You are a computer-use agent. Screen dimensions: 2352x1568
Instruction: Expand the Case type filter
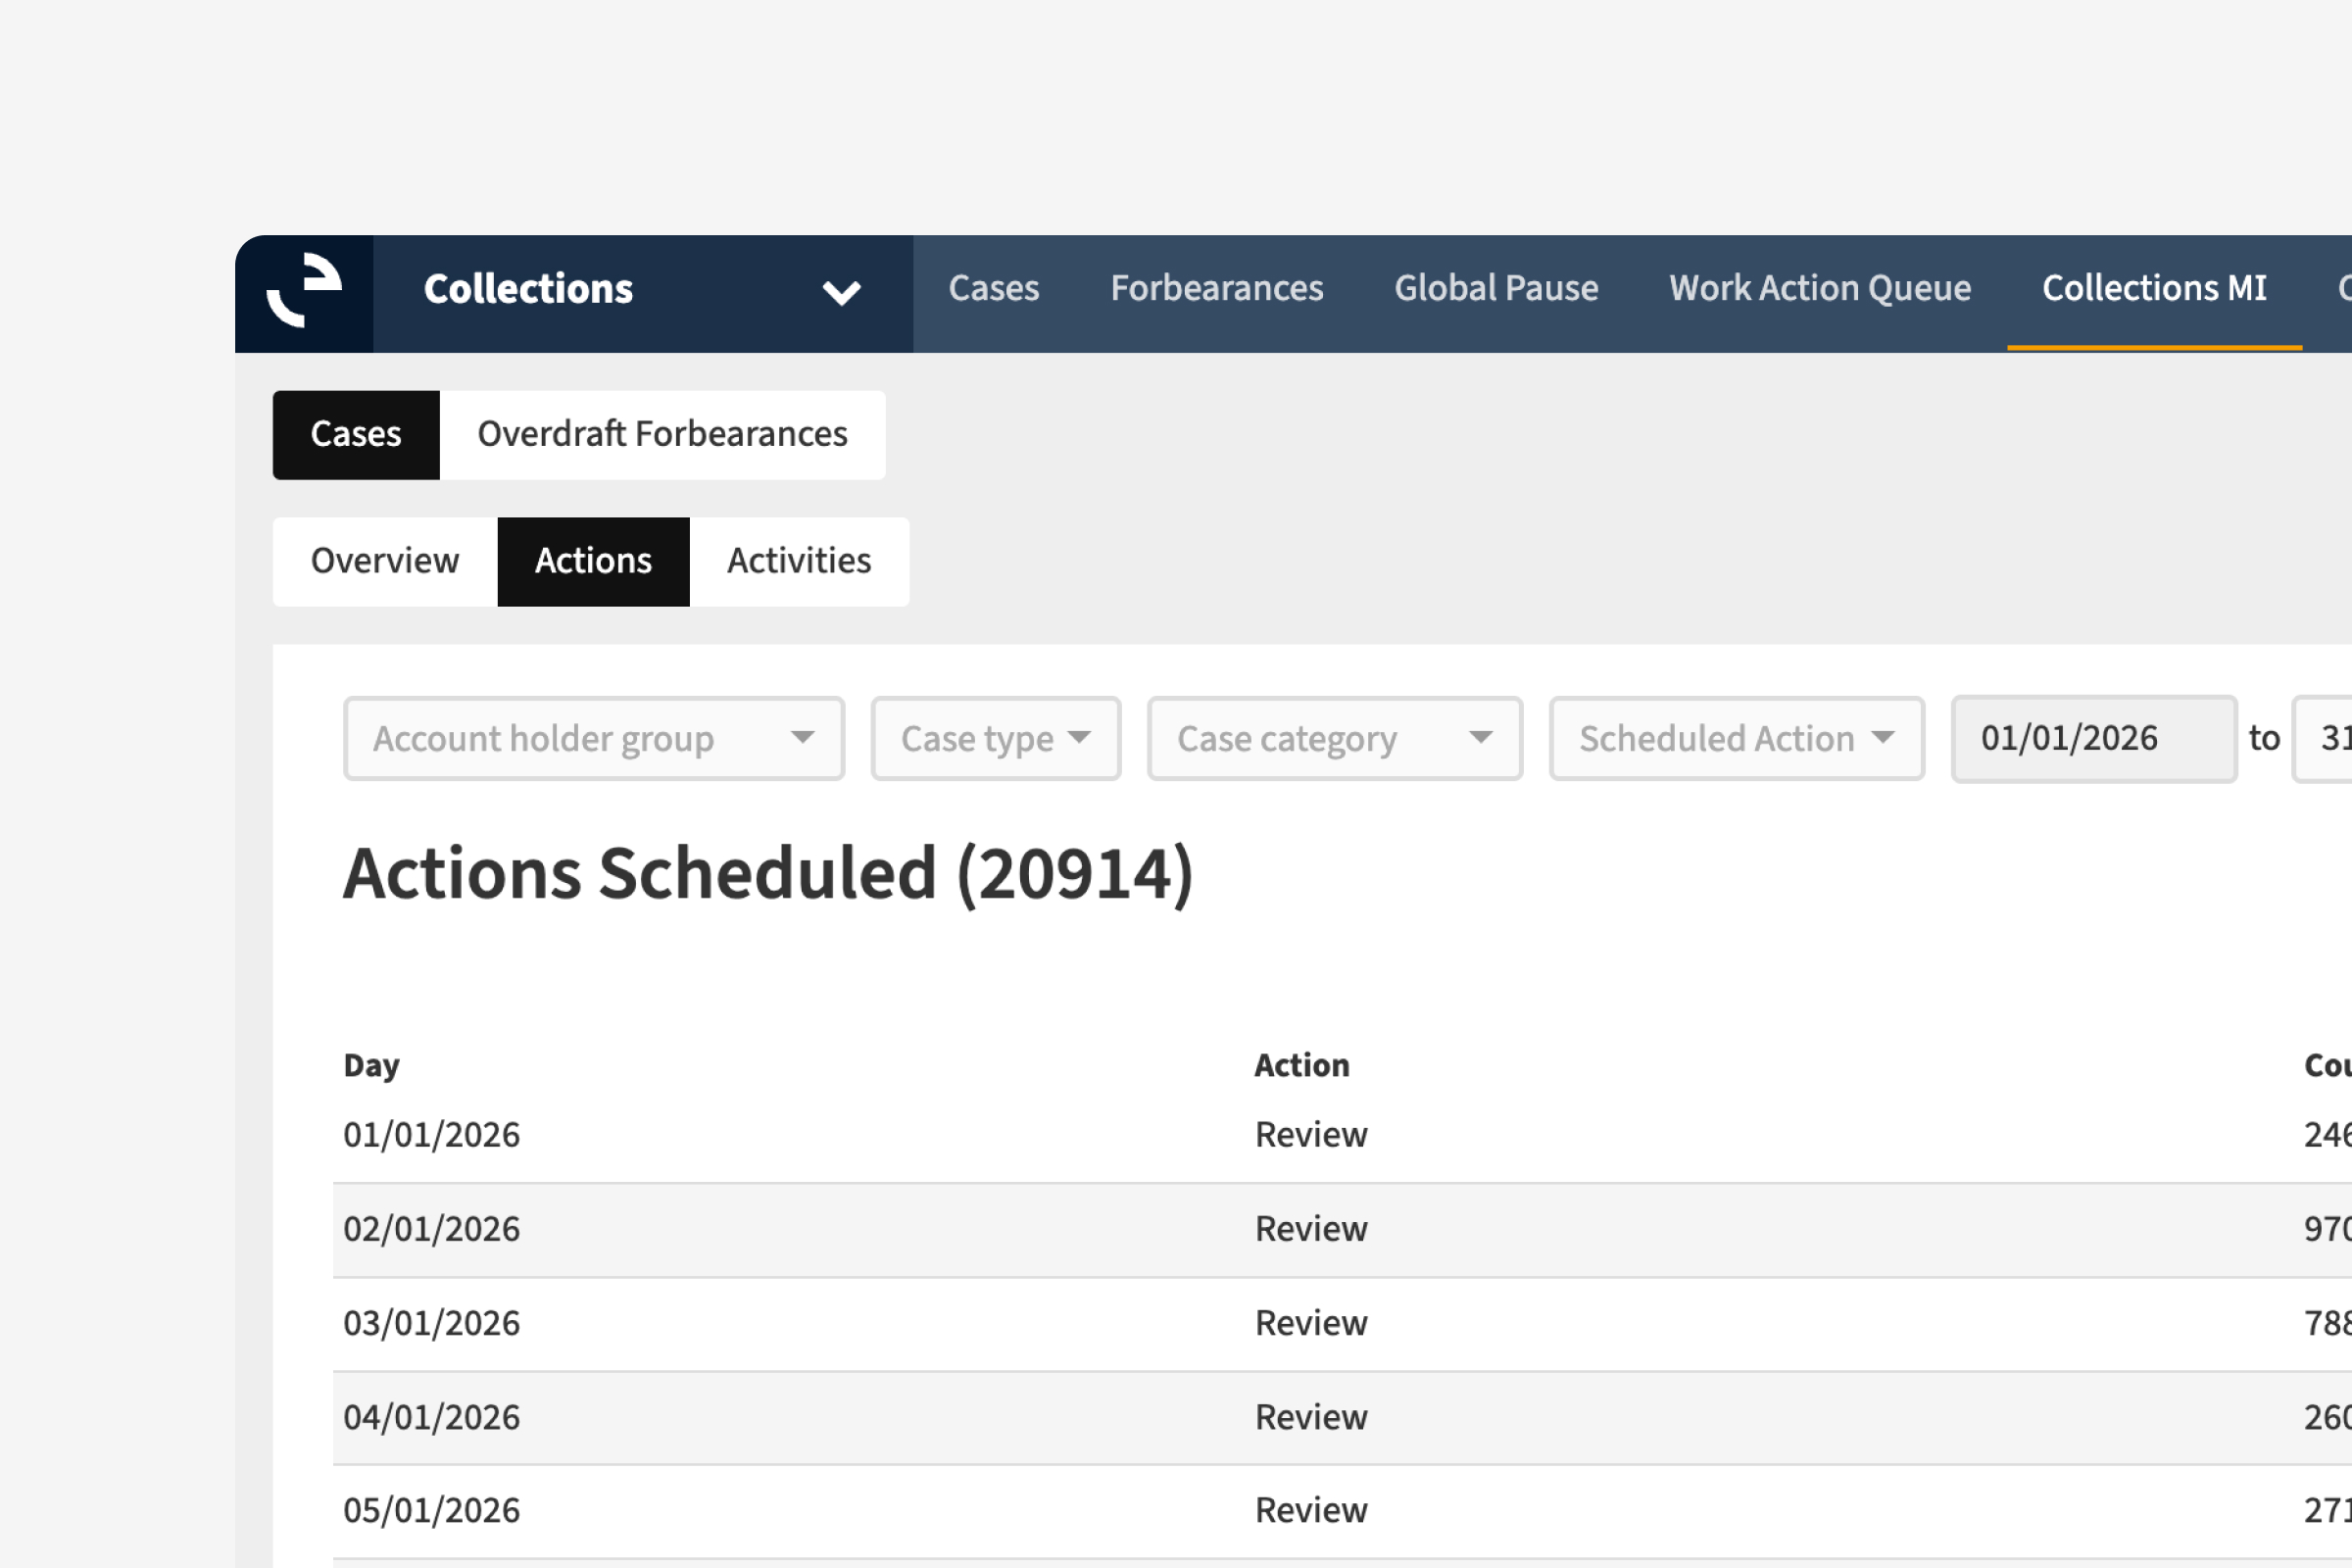995,739
